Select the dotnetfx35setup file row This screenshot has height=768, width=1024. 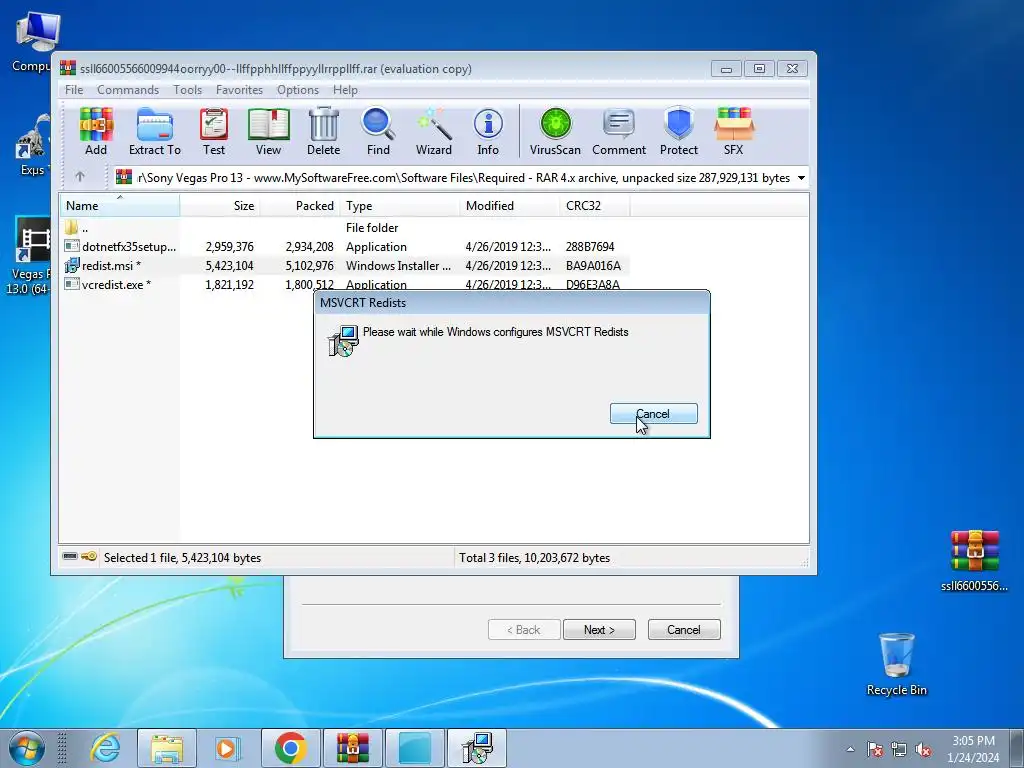tap(345, 246)
